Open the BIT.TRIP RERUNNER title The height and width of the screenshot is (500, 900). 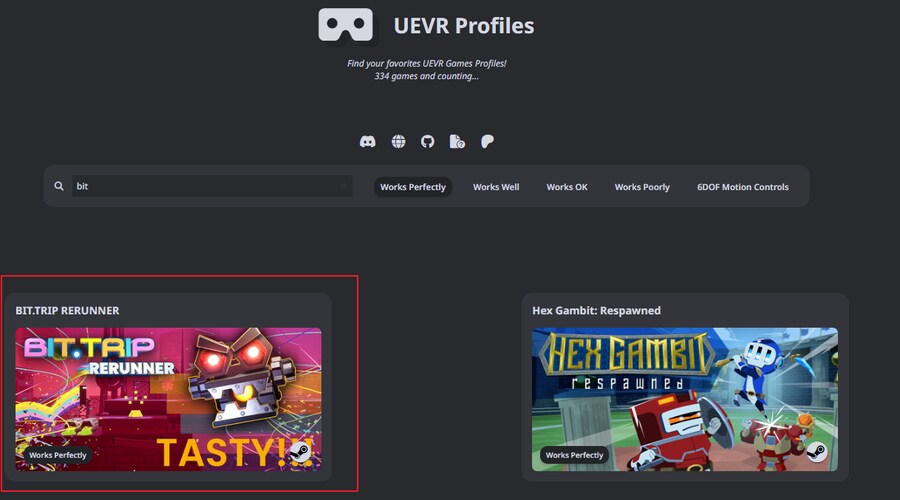67,311
